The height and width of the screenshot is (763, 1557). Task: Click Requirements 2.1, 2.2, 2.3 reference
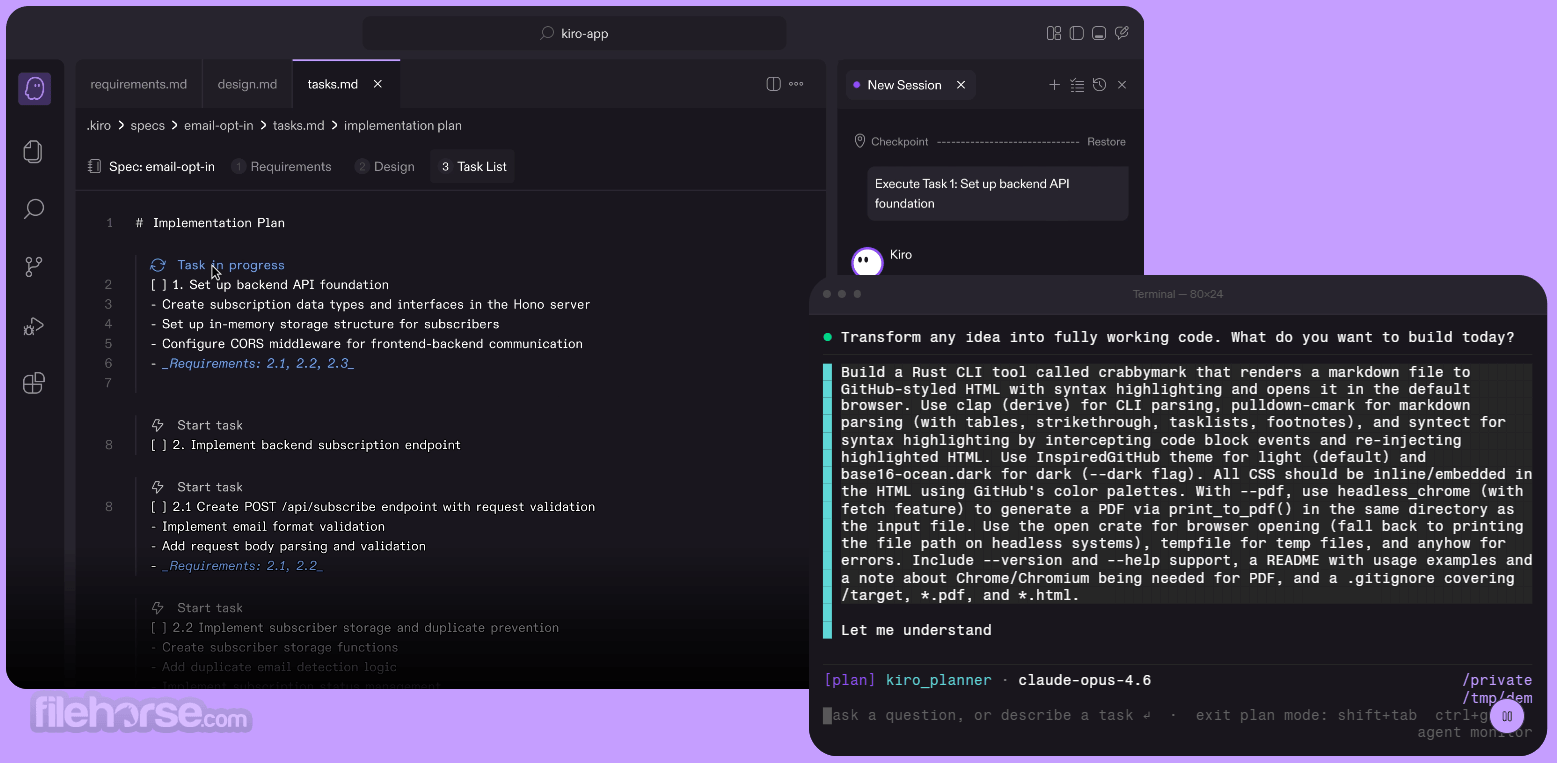coord(258,364)
